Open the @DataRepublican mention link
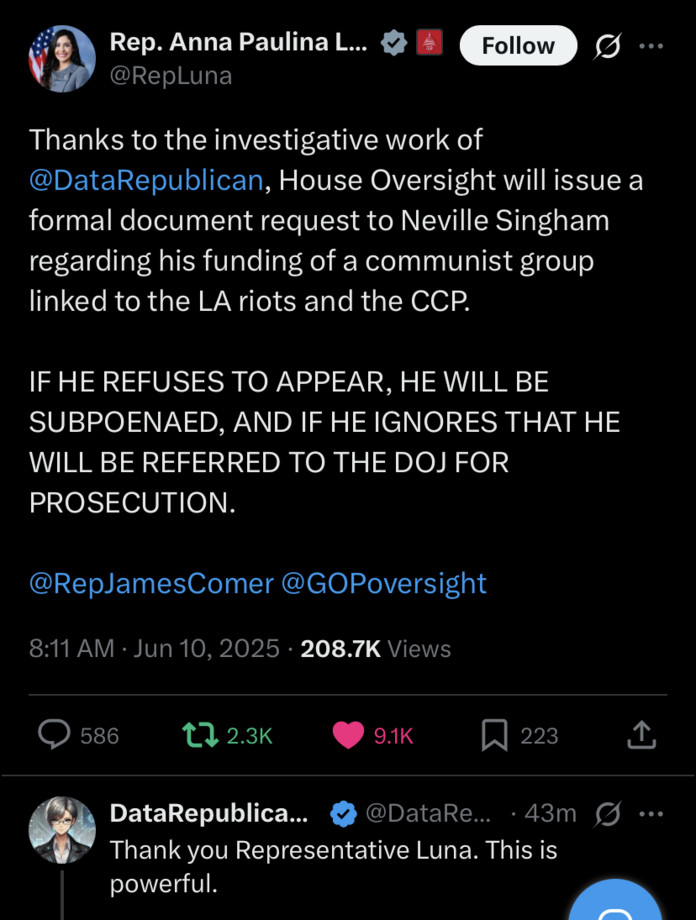Viewport: 696px width, 920px height. pyautogui.click(x=148, y=181)
